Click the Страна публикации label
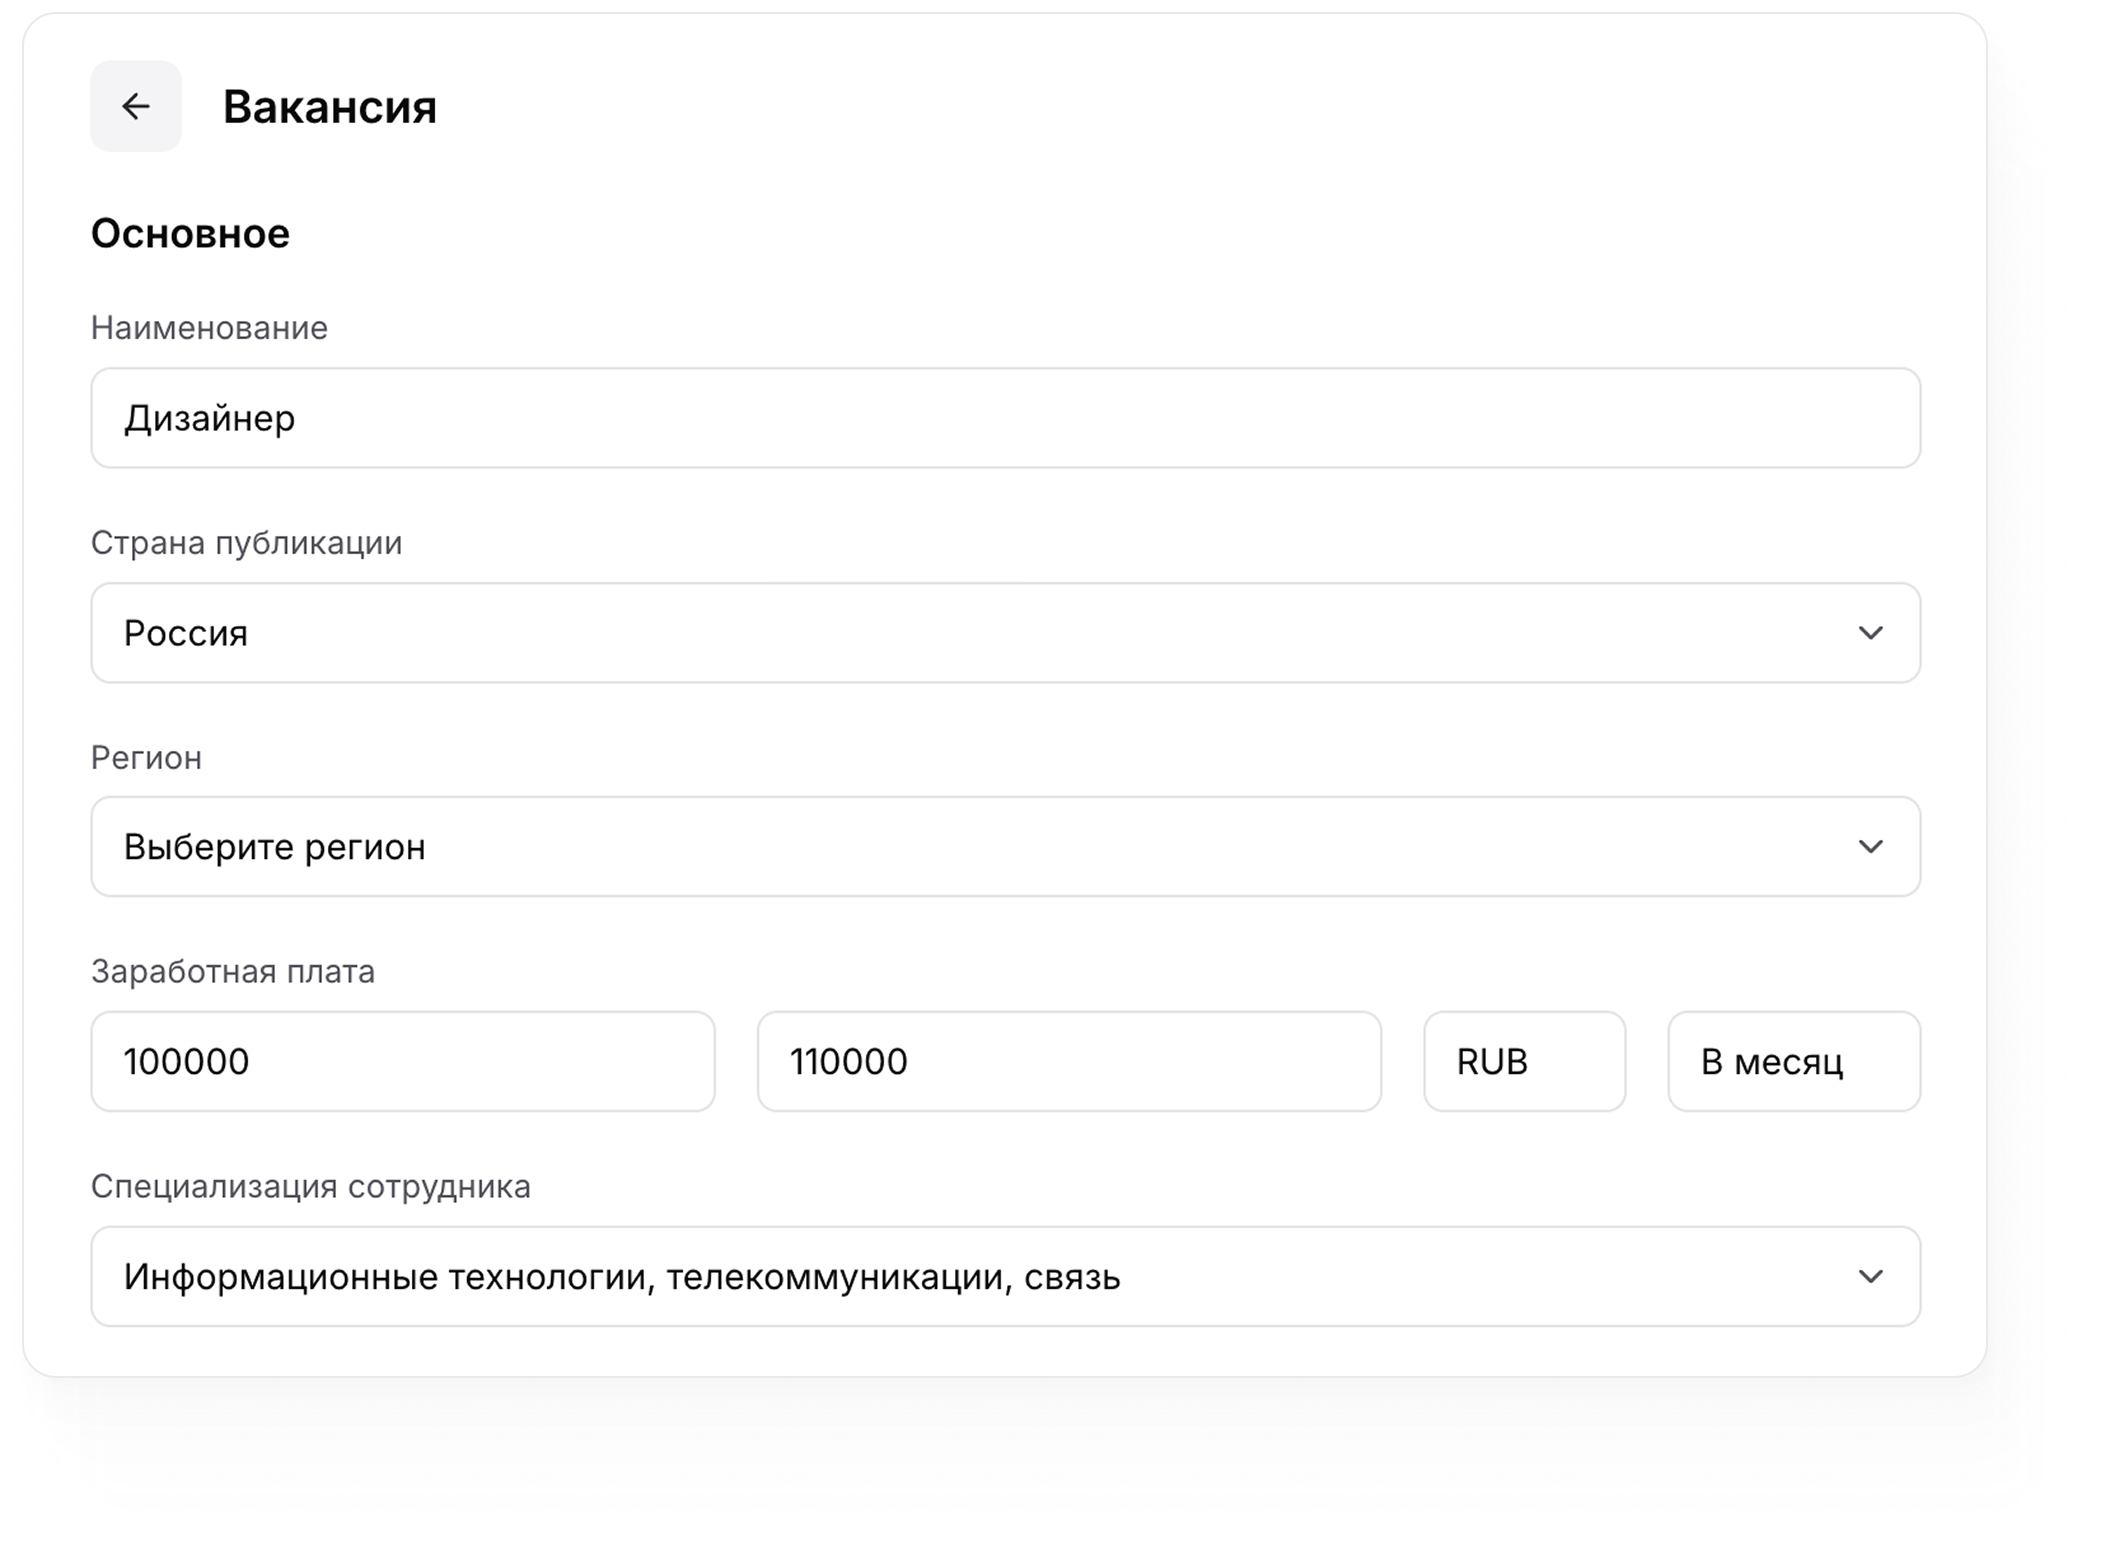 [x=246, y=543]
